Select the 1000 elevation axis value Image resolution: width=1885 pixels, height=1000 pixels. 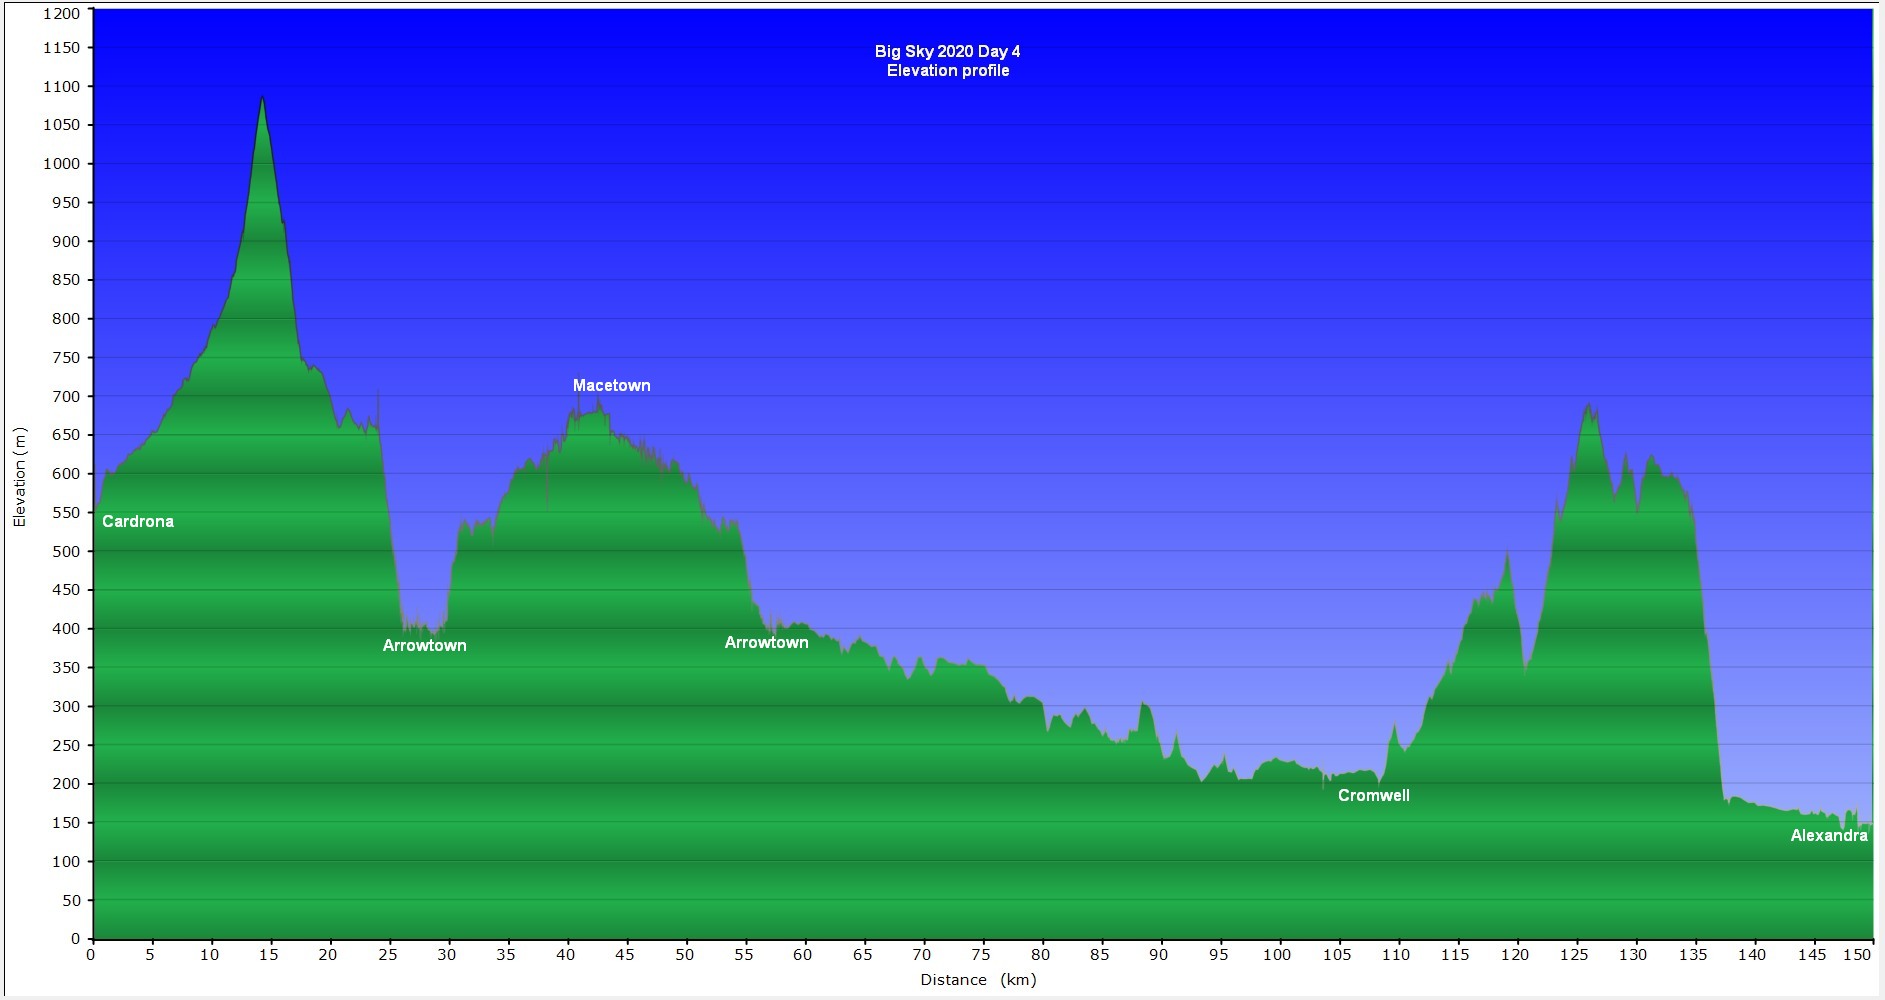[x=62, y=164]
